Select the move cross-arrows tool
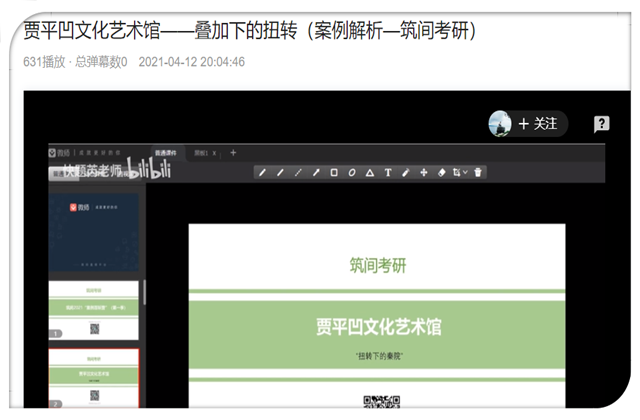640x420 pixels. tap(424, 172)
